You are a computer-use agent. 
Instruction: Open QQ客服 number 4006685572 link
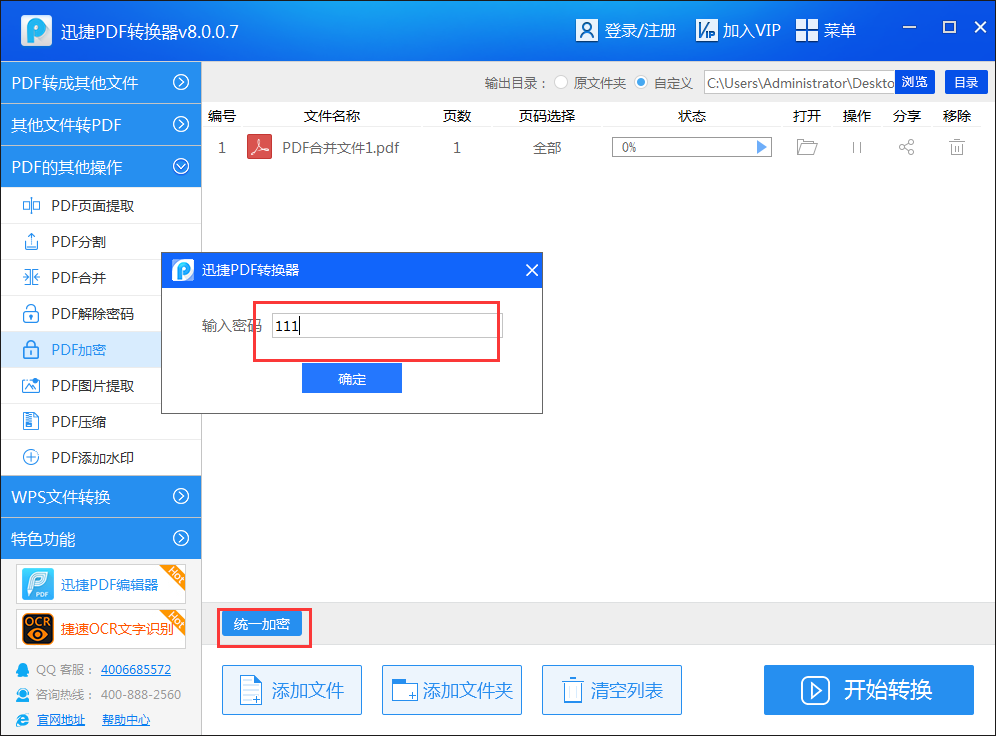coord(136,669)
